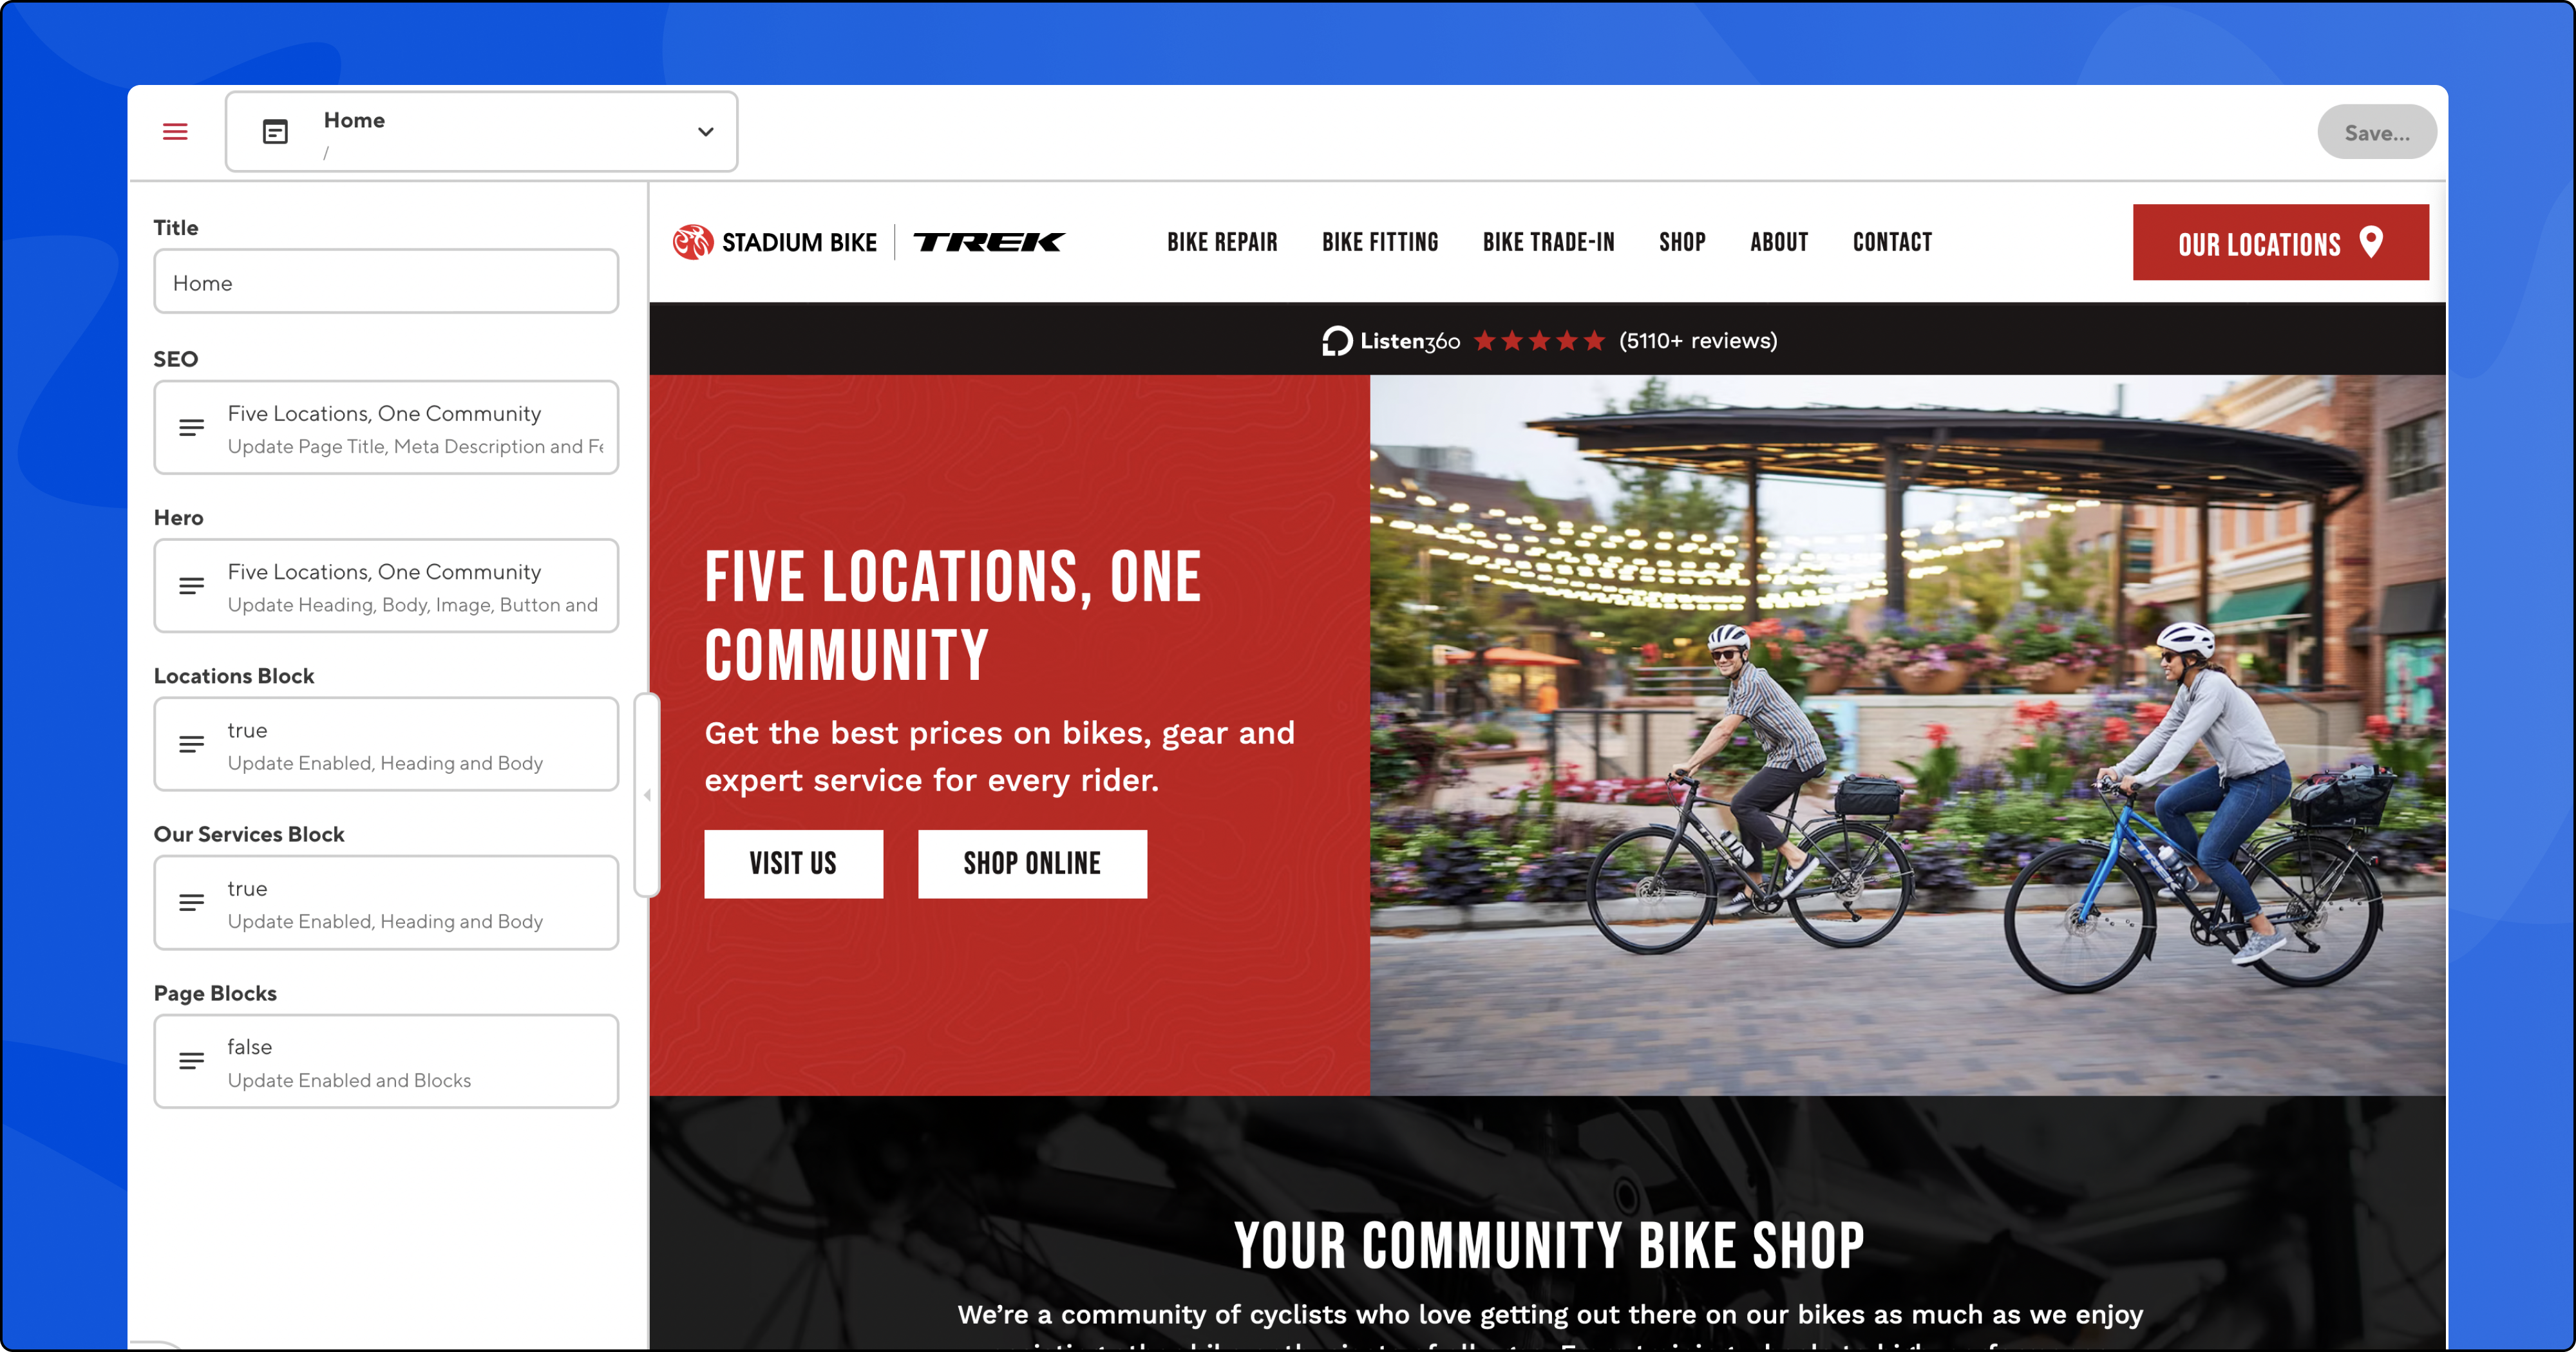Click the Stadium Bike logo icon
Screen dimensions: 2576x1352
click(693, 242)
